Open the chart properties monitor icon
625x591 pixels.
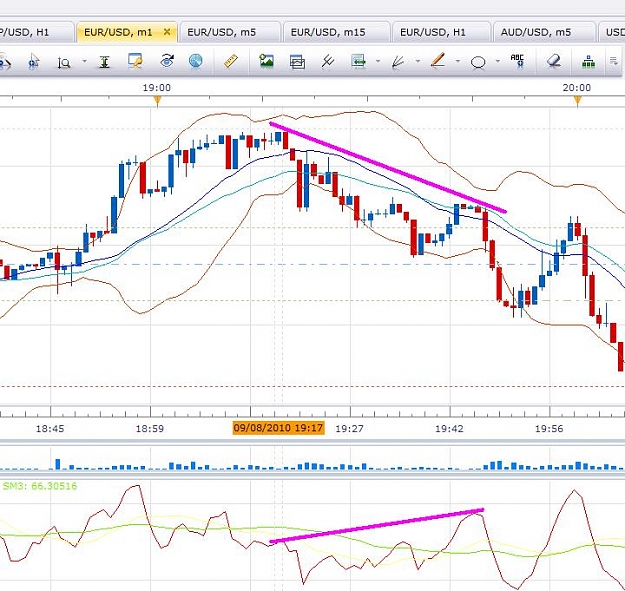coord(136,61)
